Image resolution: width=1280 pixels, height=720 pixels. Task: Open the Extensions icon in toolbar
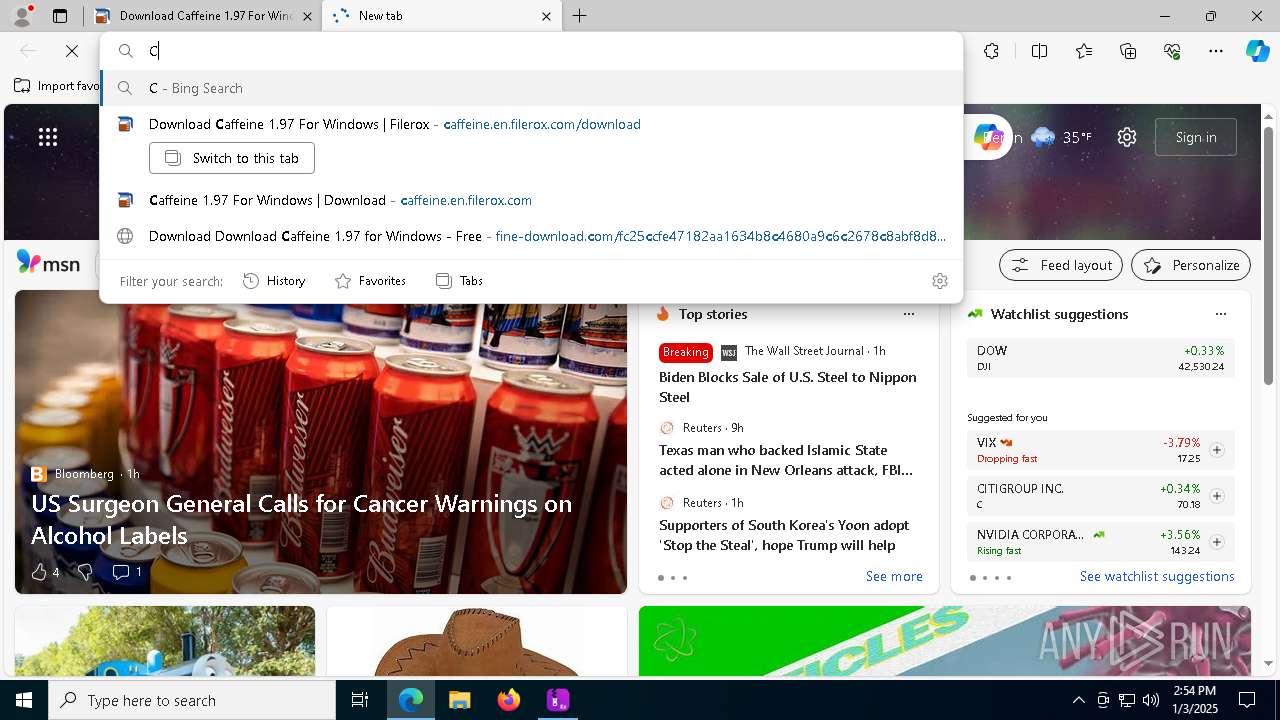[x=991, y=51]
